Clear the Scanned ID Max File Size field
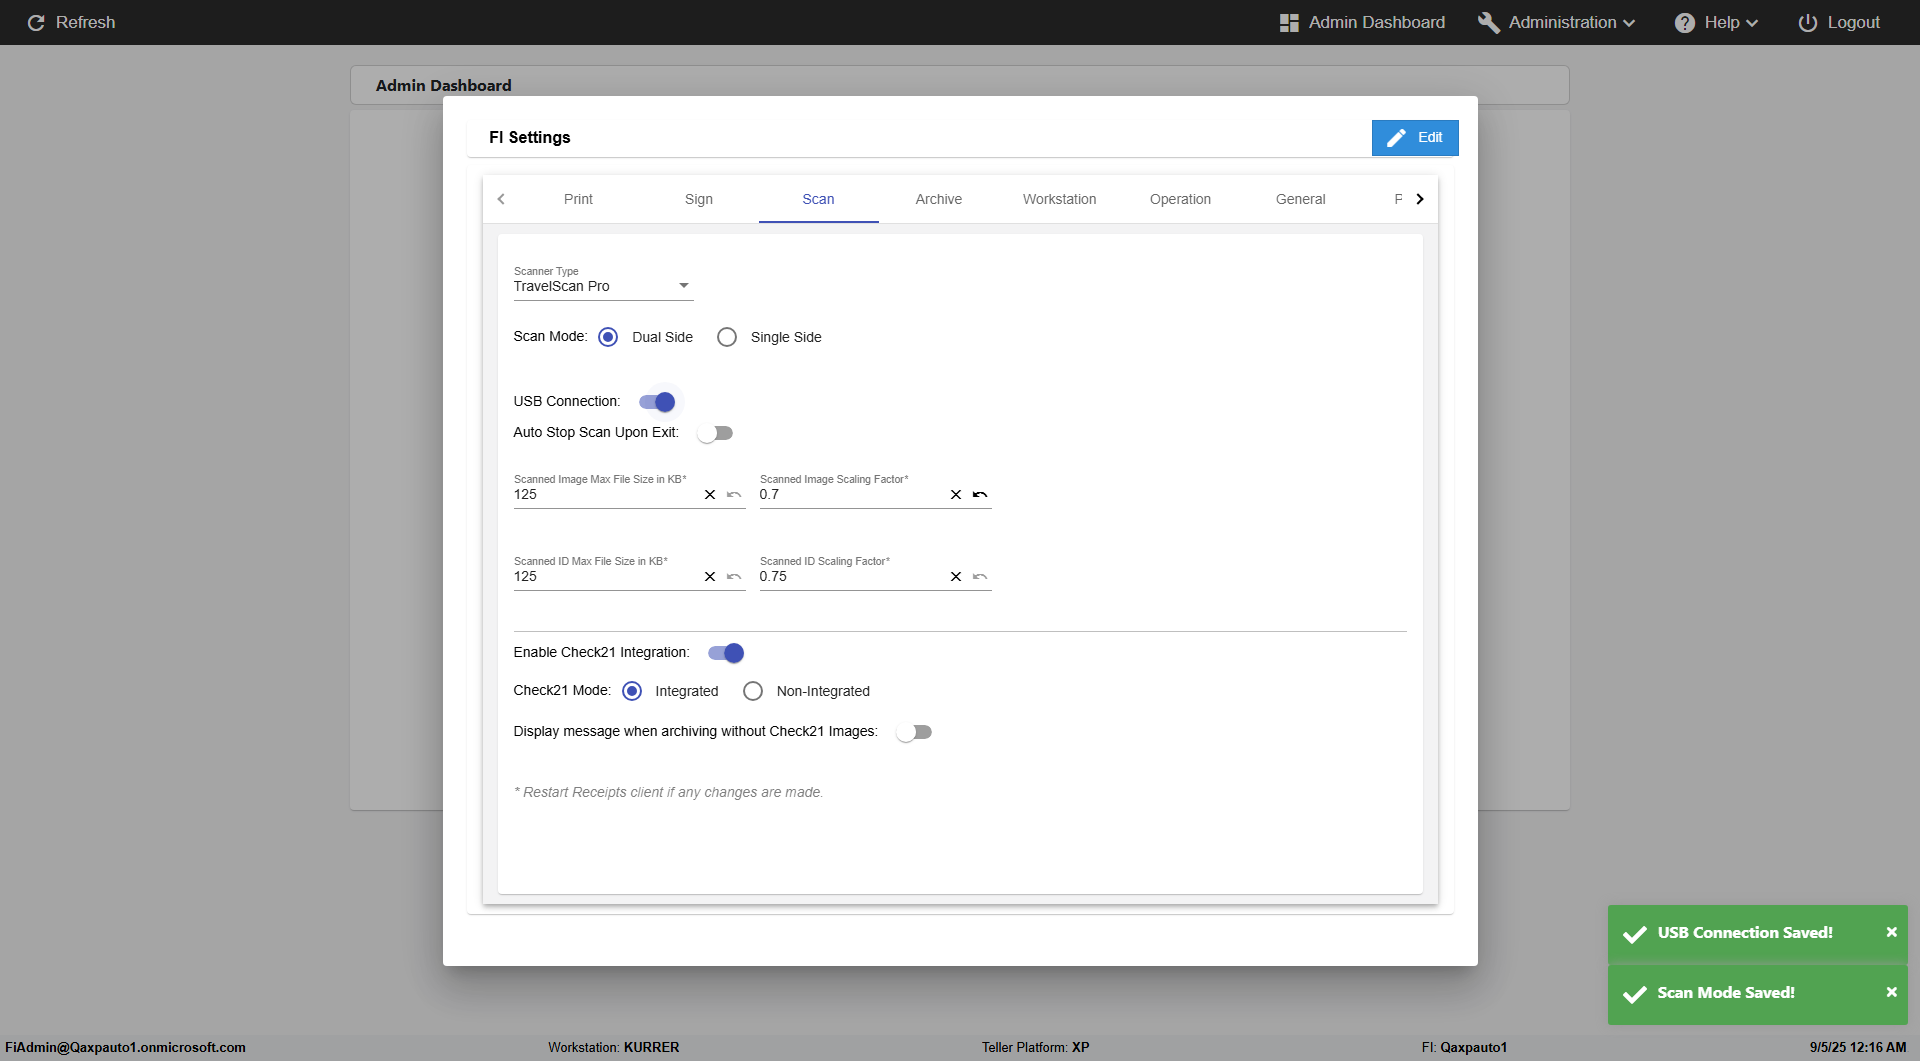 tap(710, 577)
